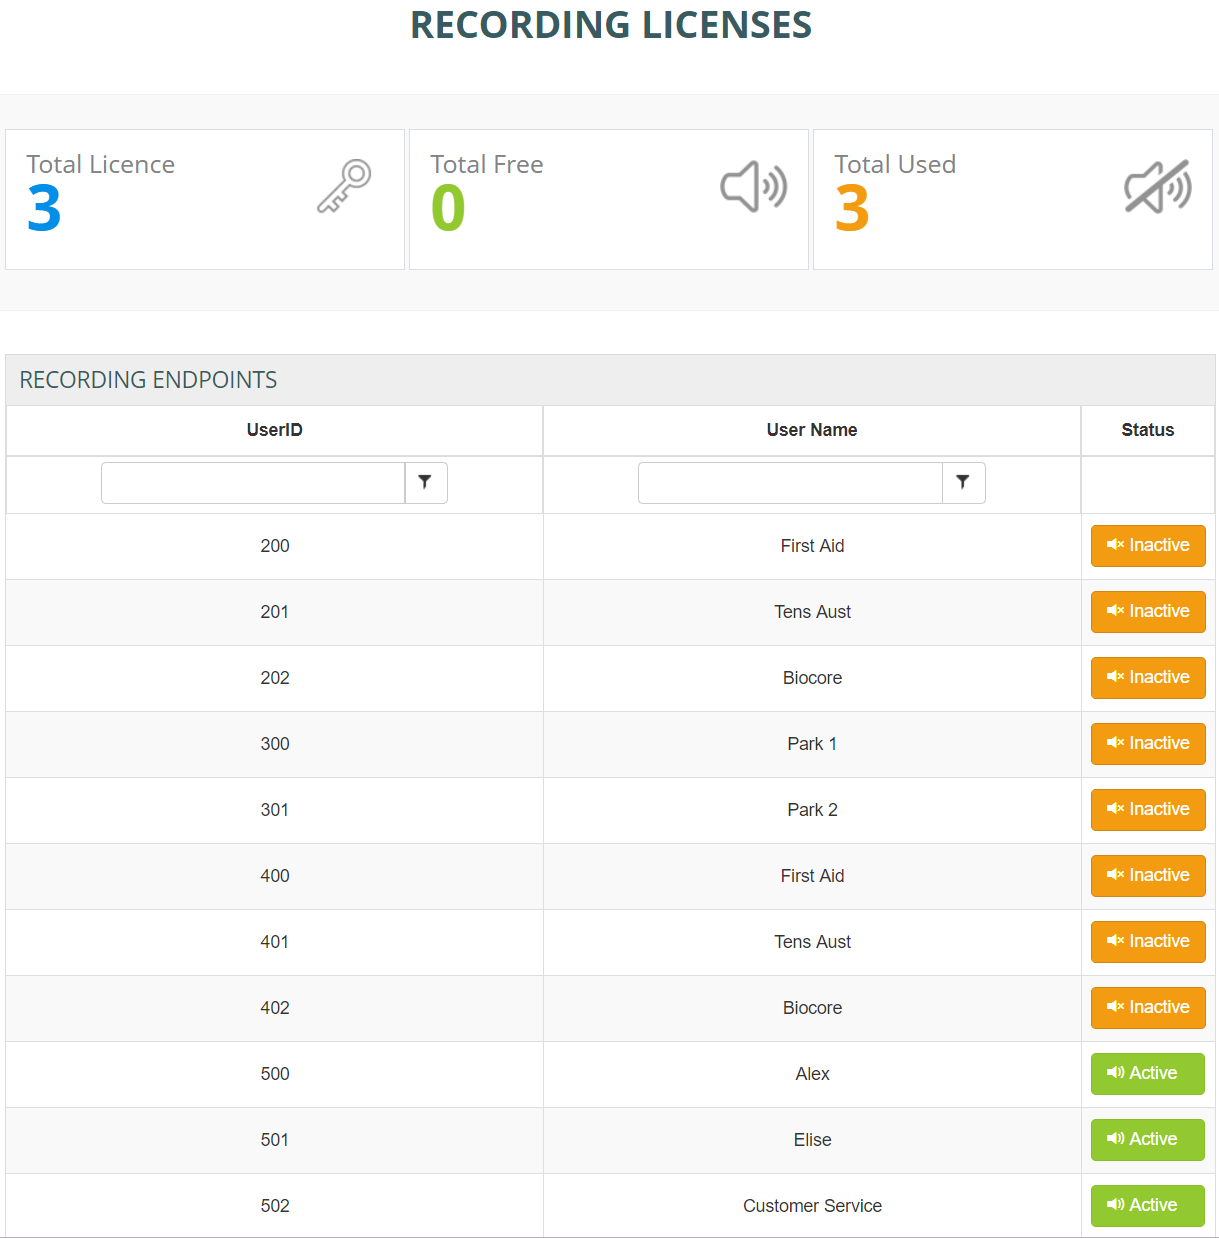
Task: Type in the UserID filter input box
Action: pyautogui.click(x=253, y=483)
